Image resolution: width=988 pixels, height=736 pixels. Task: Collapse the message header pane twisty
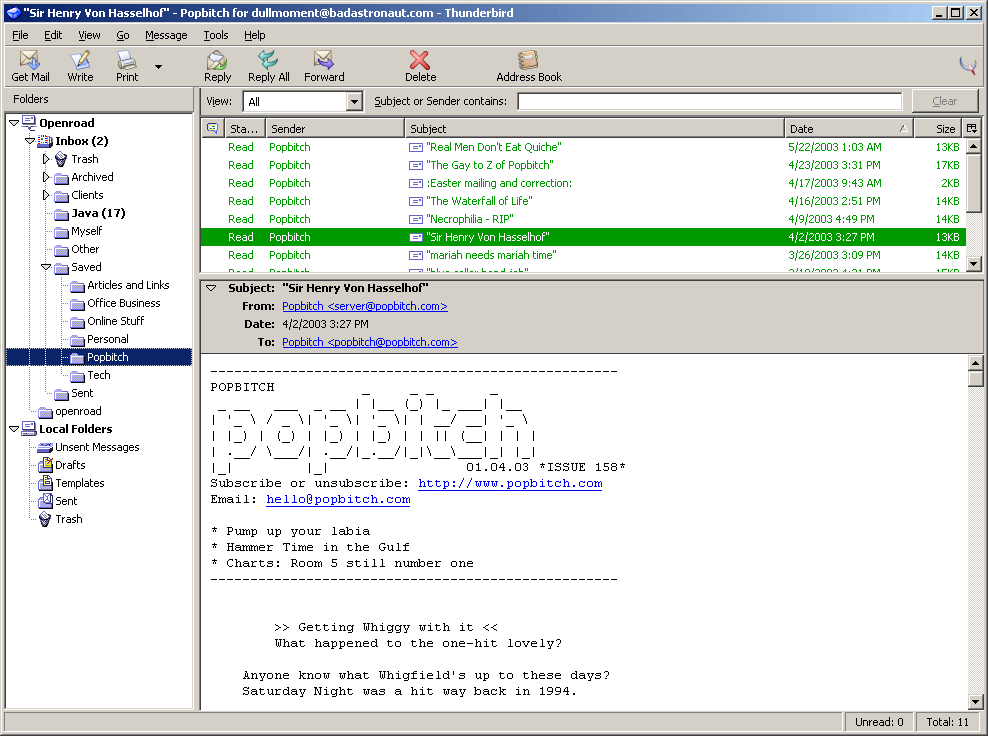211,288
